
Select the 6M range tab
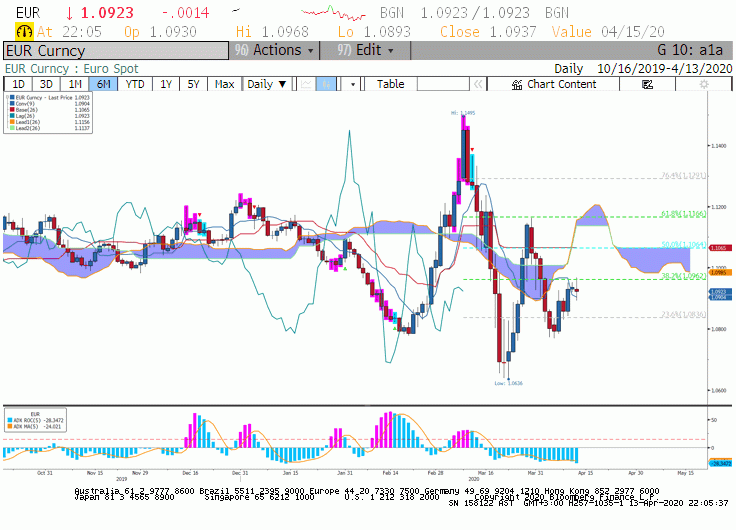point(103,84)
